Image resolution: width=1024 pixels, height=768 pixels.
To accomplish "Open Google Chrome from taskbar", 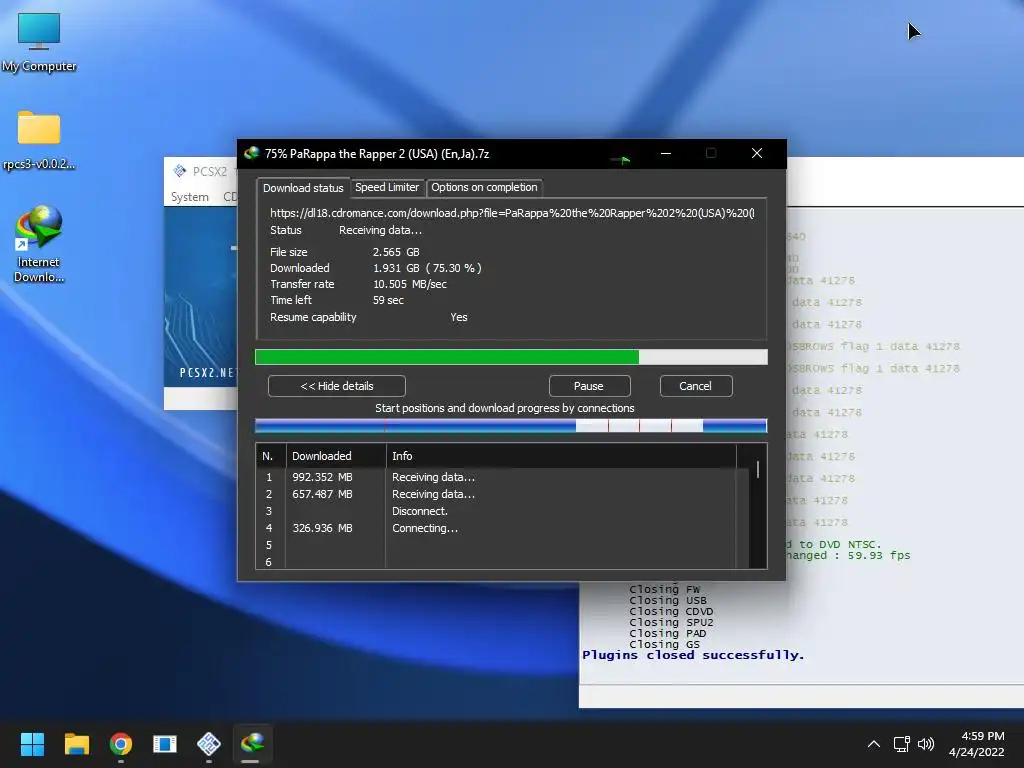I will point(121,744).
